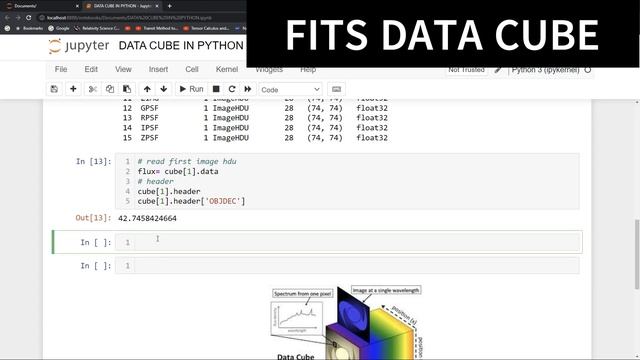
Task: Run the selected cell
Action: pyautogui.click(x=191, y=89)
